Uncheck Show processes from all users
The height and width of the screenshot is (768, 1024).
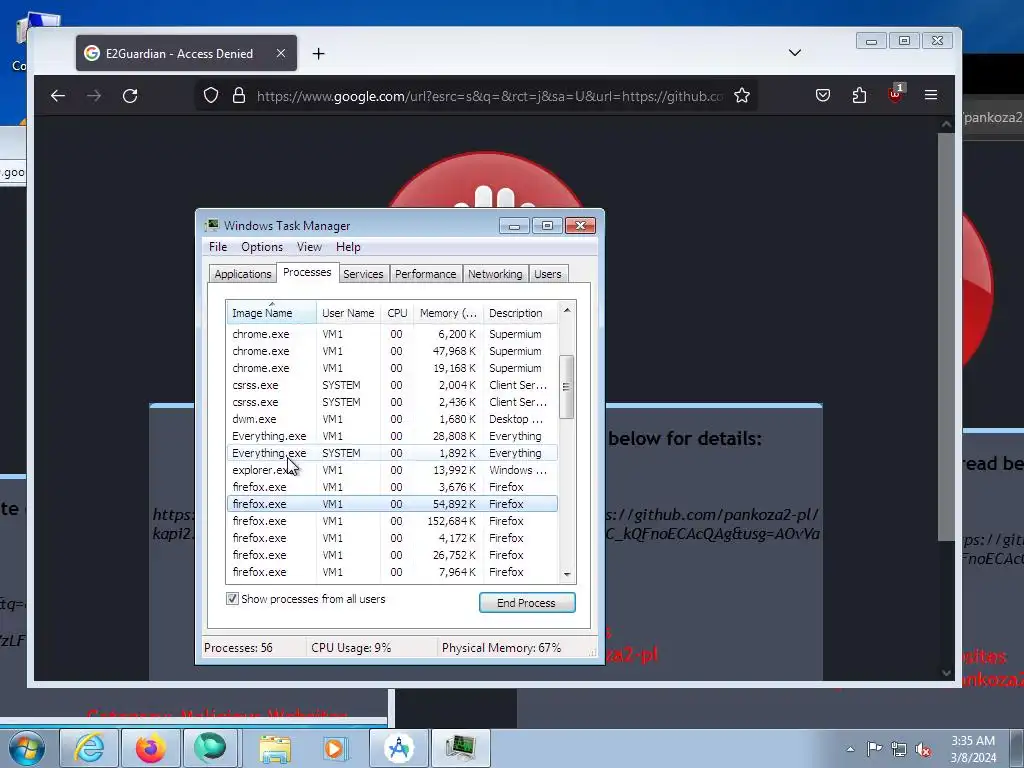tap(232, 599)
